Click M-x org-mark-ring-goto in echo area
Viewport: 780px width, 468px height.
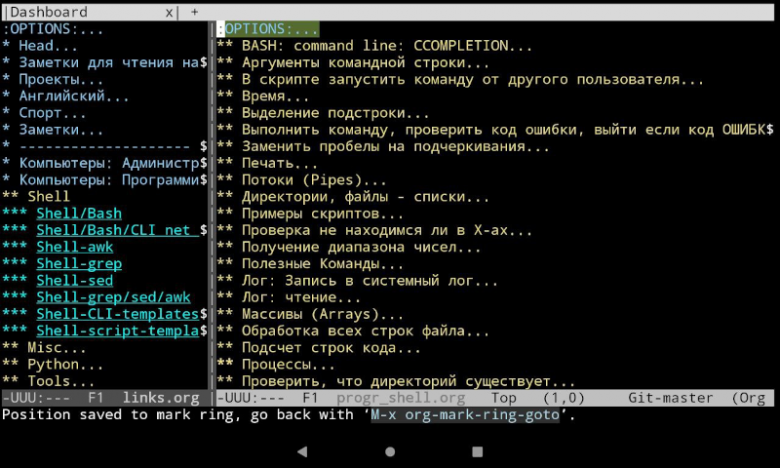point(465,415)
